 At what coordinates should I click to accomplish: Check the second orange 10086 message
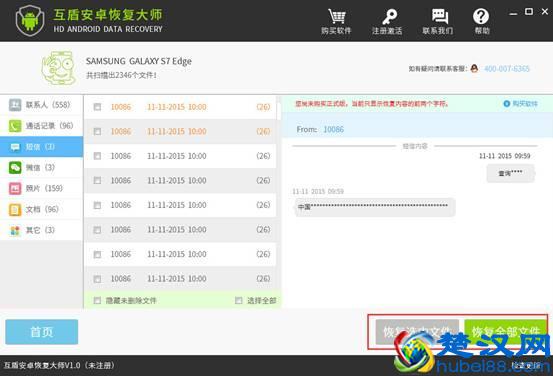point(97,132)
